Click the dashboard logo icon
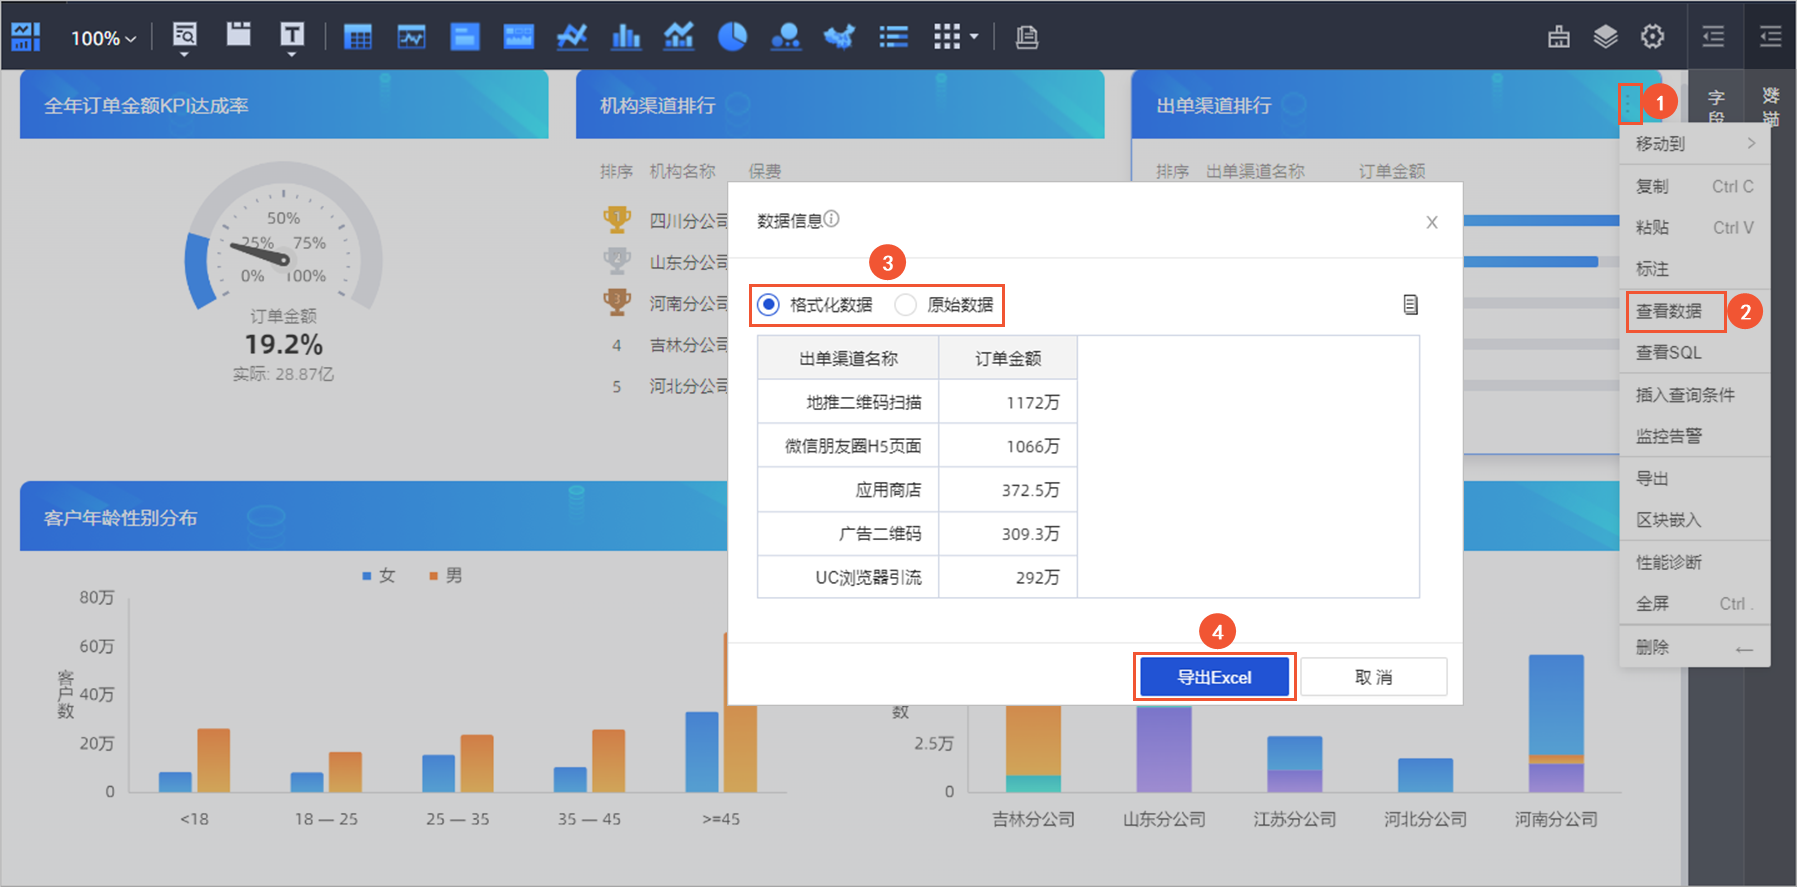Viewport: 1797px width, 887px height. 26,37
